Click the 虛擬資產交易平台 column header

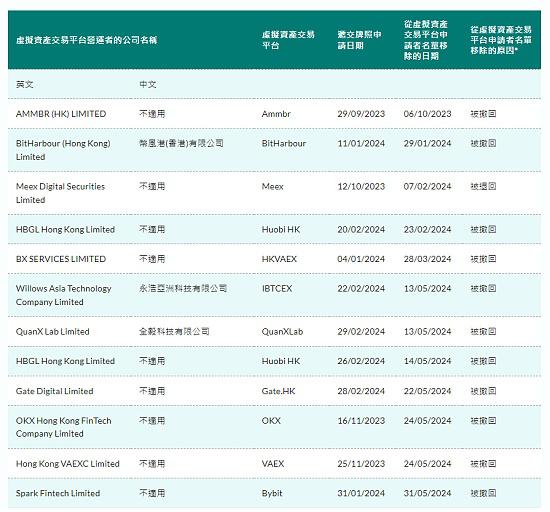(x=288, y=40)
